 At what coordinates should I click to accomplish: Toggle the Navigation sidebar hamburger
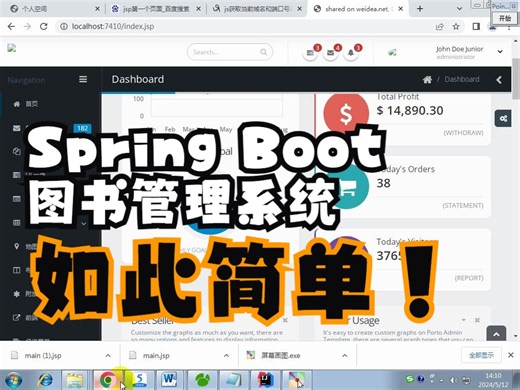[83, 79]
